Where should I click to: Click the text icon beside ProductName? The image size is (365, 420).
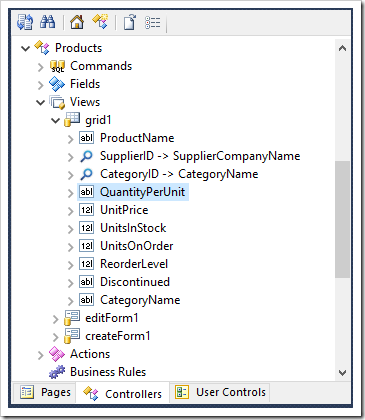[x=86, y=138]
